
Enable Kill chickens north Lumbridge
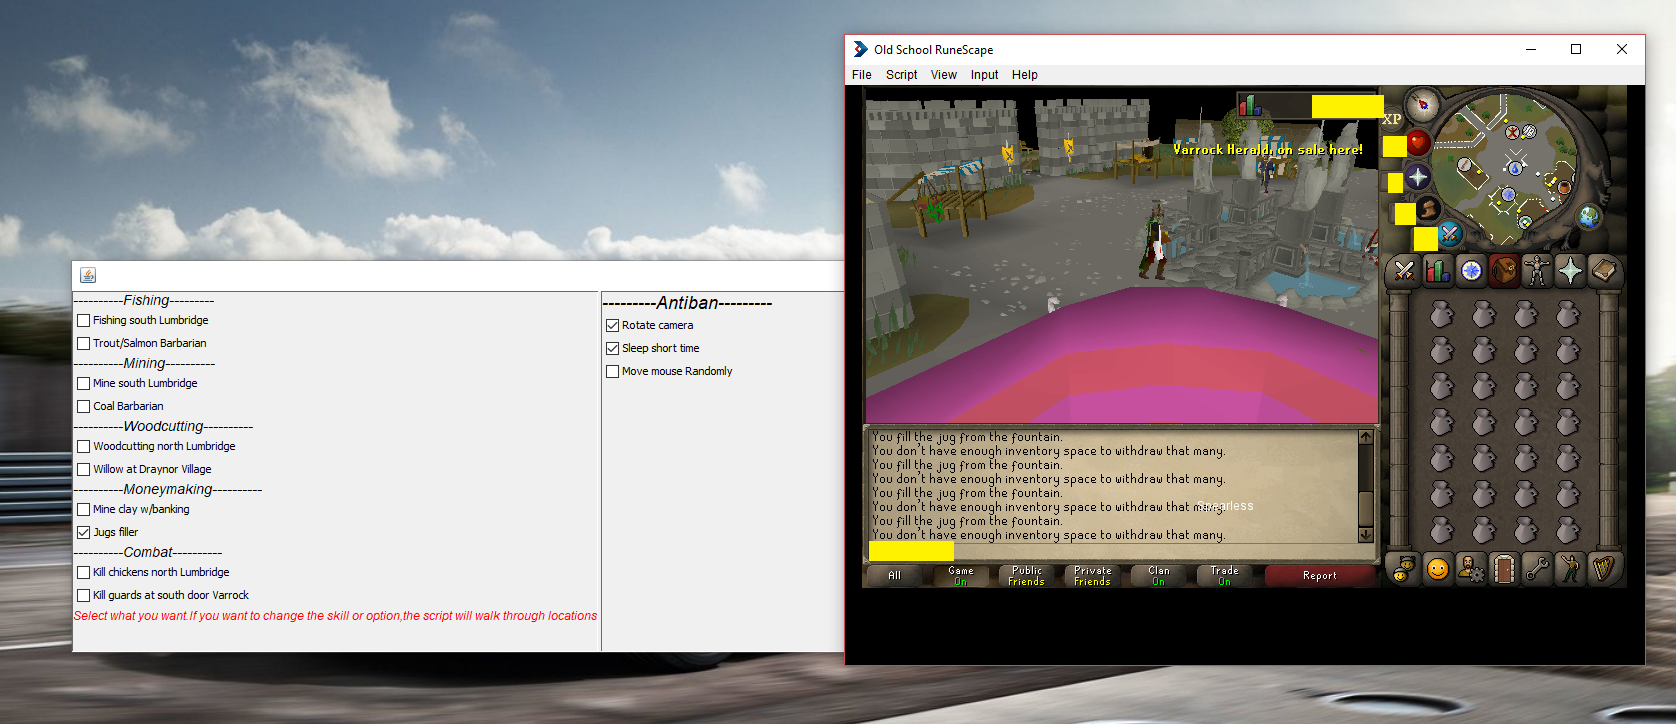84,573
